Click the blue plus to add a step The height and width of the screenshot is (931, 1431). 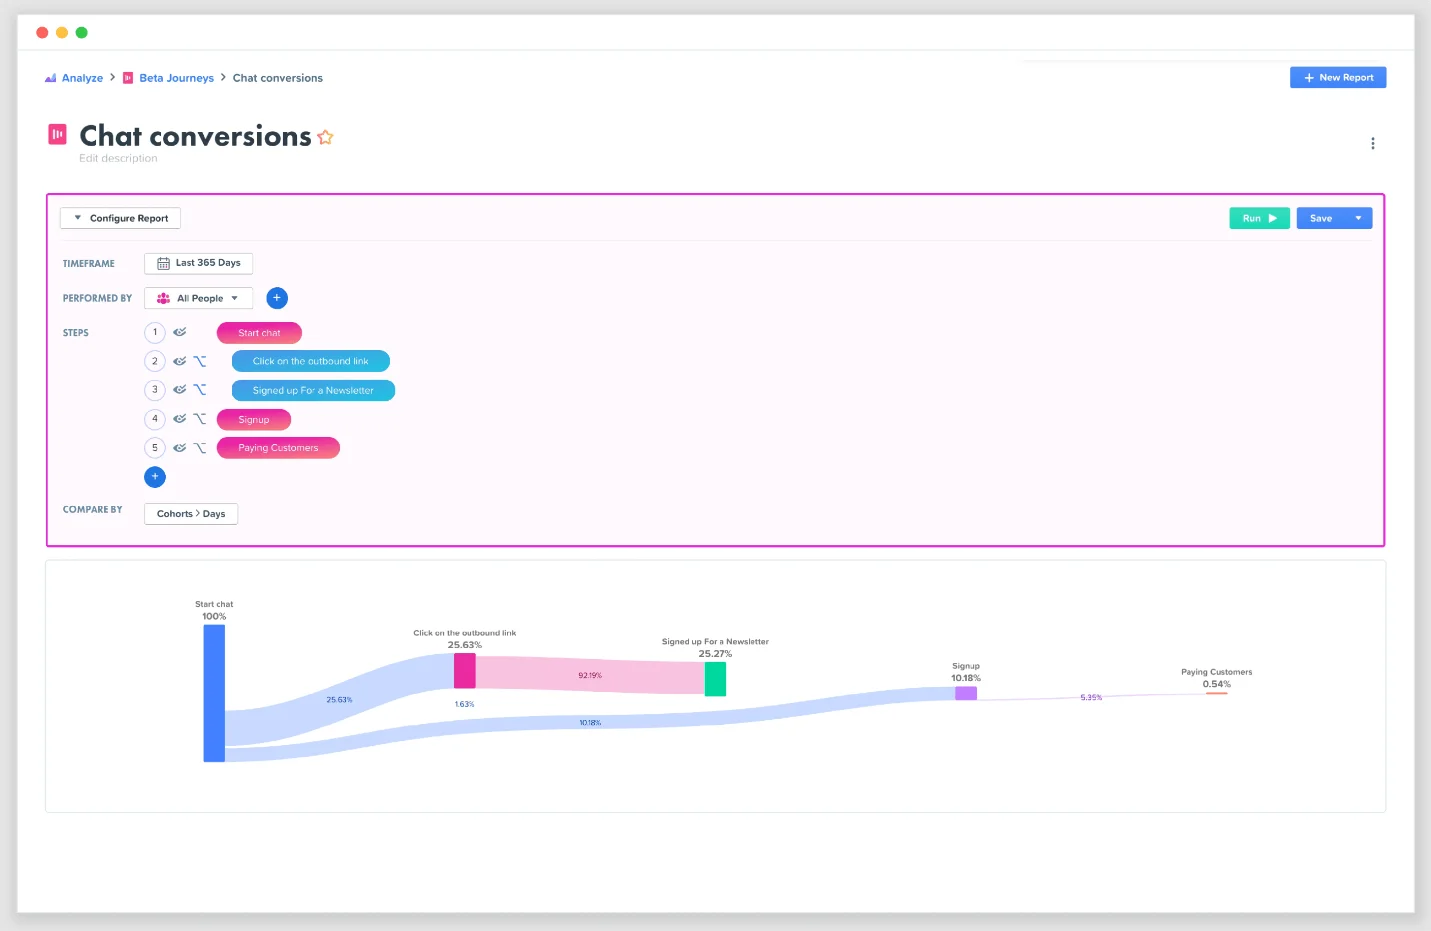pyautogui.click(x=155, y=477)
